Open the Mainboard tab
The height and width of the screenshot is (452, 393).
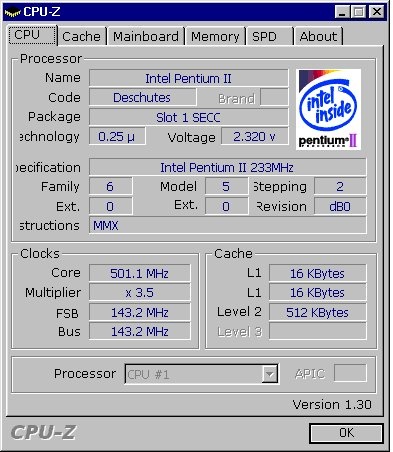click(x=146, y=36)
